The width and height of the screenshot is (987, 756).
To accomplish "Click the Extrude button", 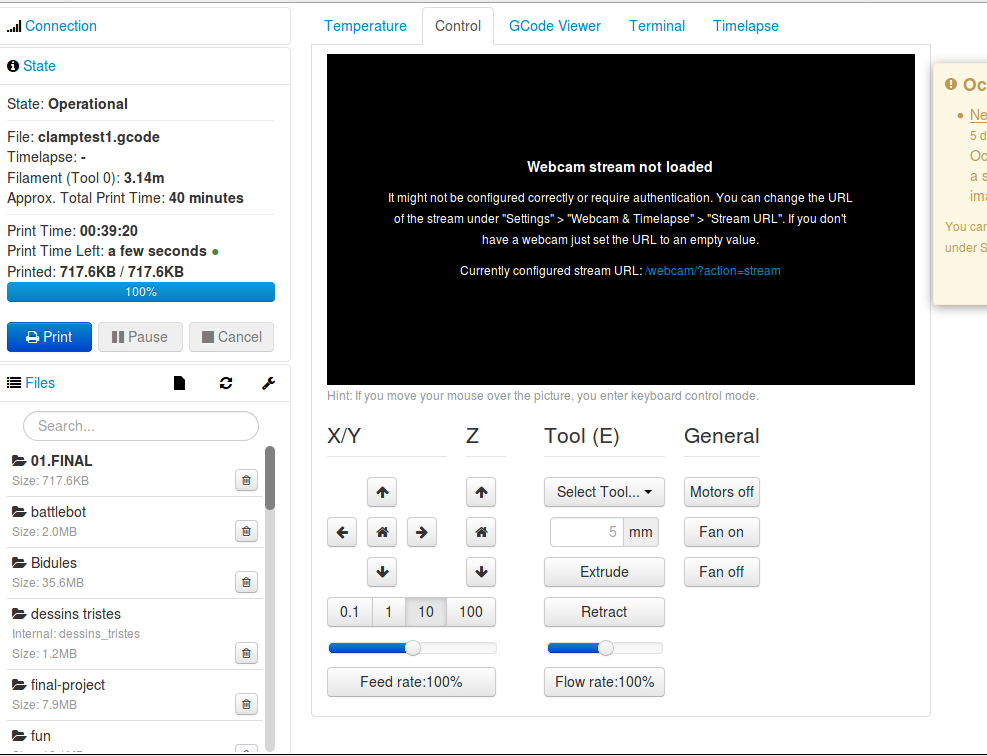I will (x=604, y=572).
